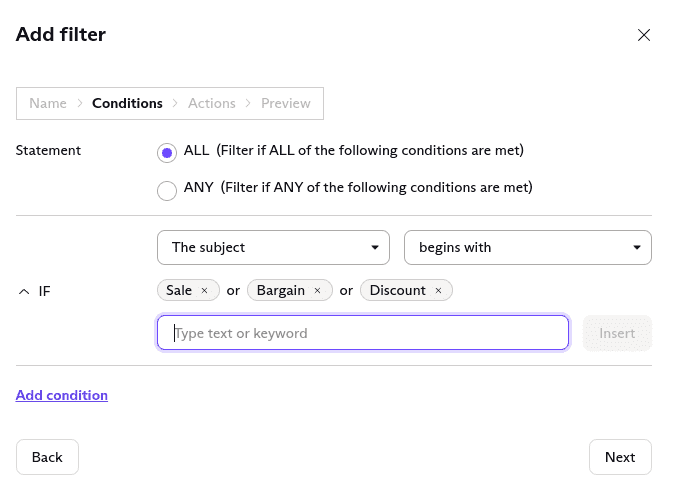Image resolution: width=677 pixels, height=488 pixels.
Task: Go to the Actions step
Action: [x=212, y=103]
